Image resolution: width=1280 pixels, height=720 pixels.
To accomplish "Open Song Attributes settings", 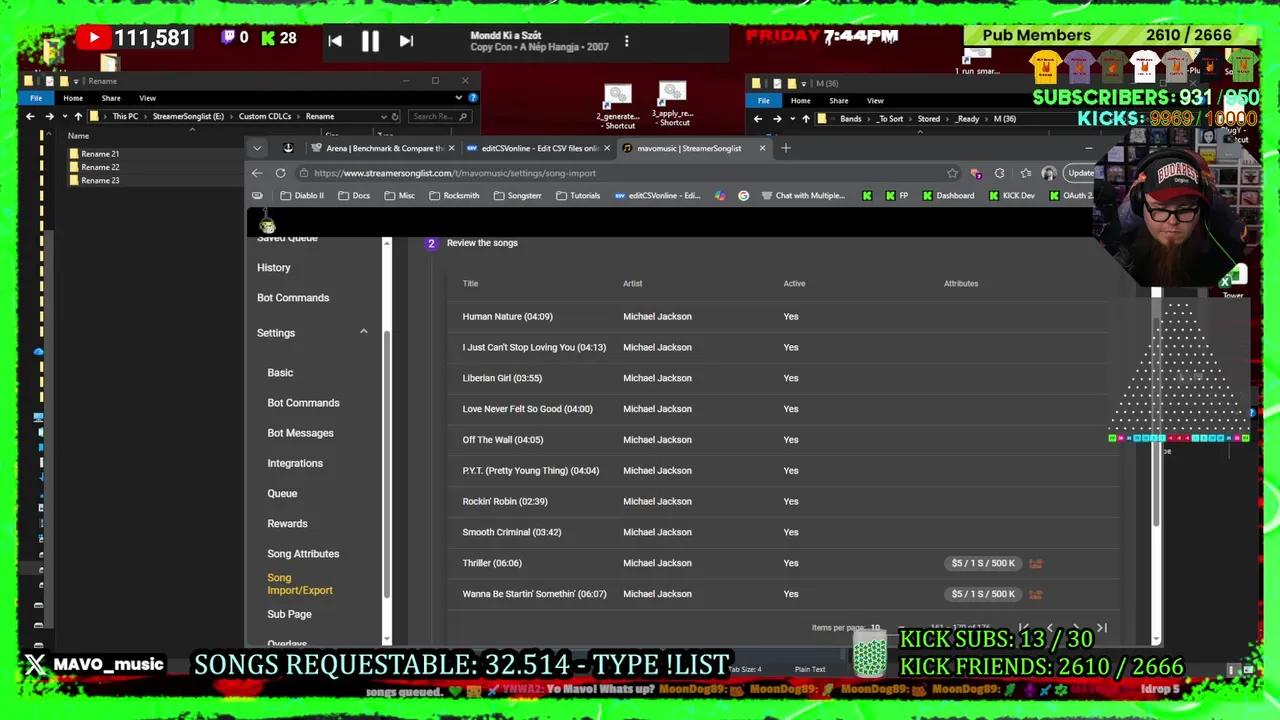I will coord(303,553).
